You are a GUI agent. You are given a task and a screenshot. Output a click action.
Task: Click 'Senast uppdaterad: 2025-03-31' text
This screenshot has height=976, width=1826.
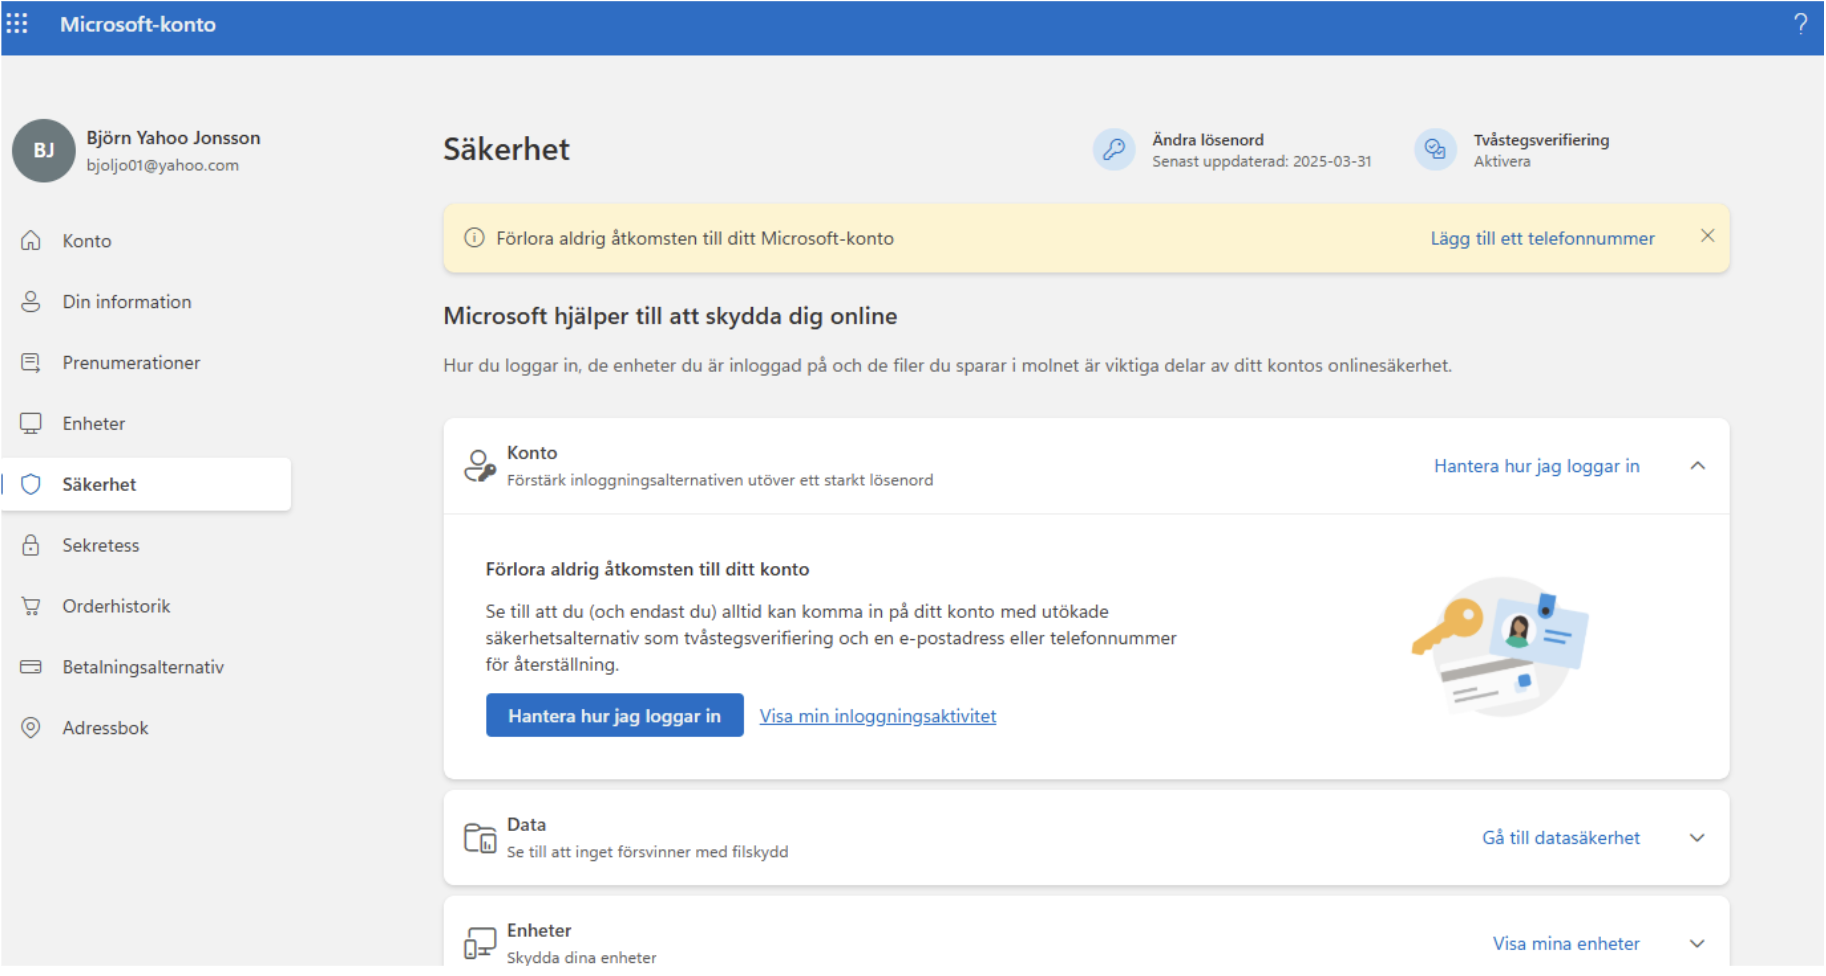coord(1262,161)
